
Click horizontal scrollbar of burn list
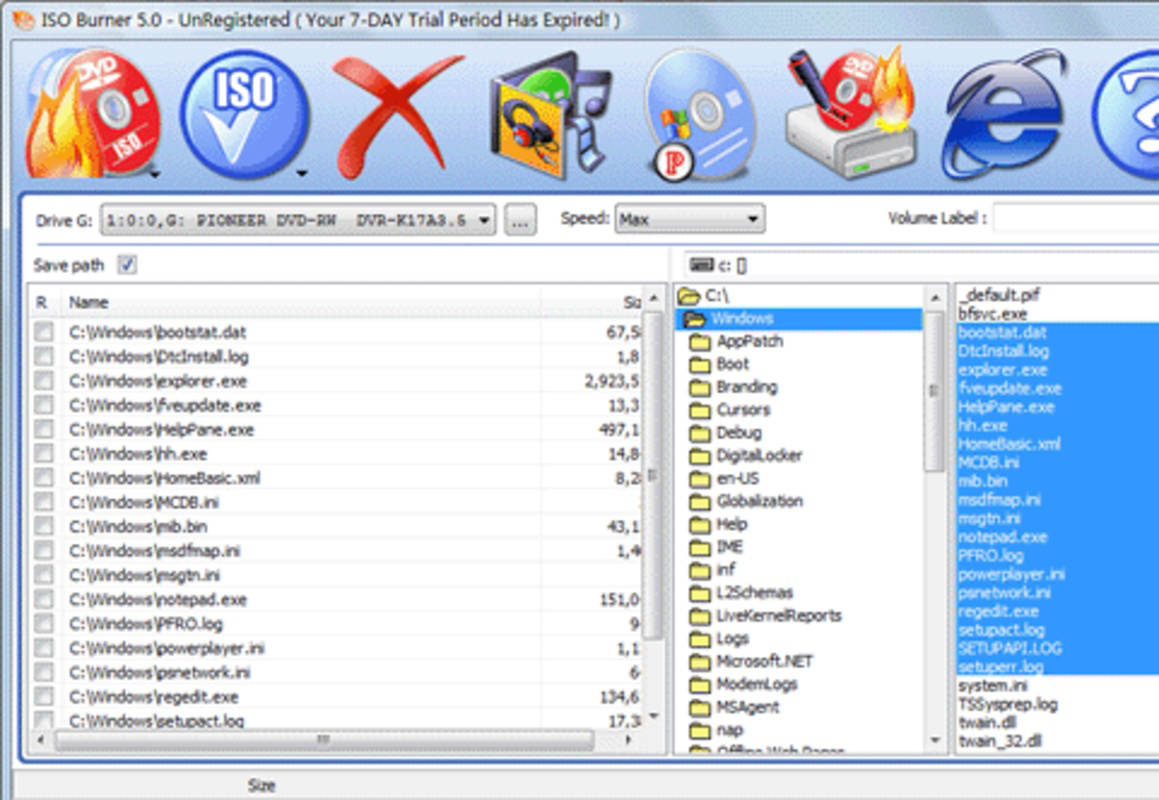(x=324, y=739)
